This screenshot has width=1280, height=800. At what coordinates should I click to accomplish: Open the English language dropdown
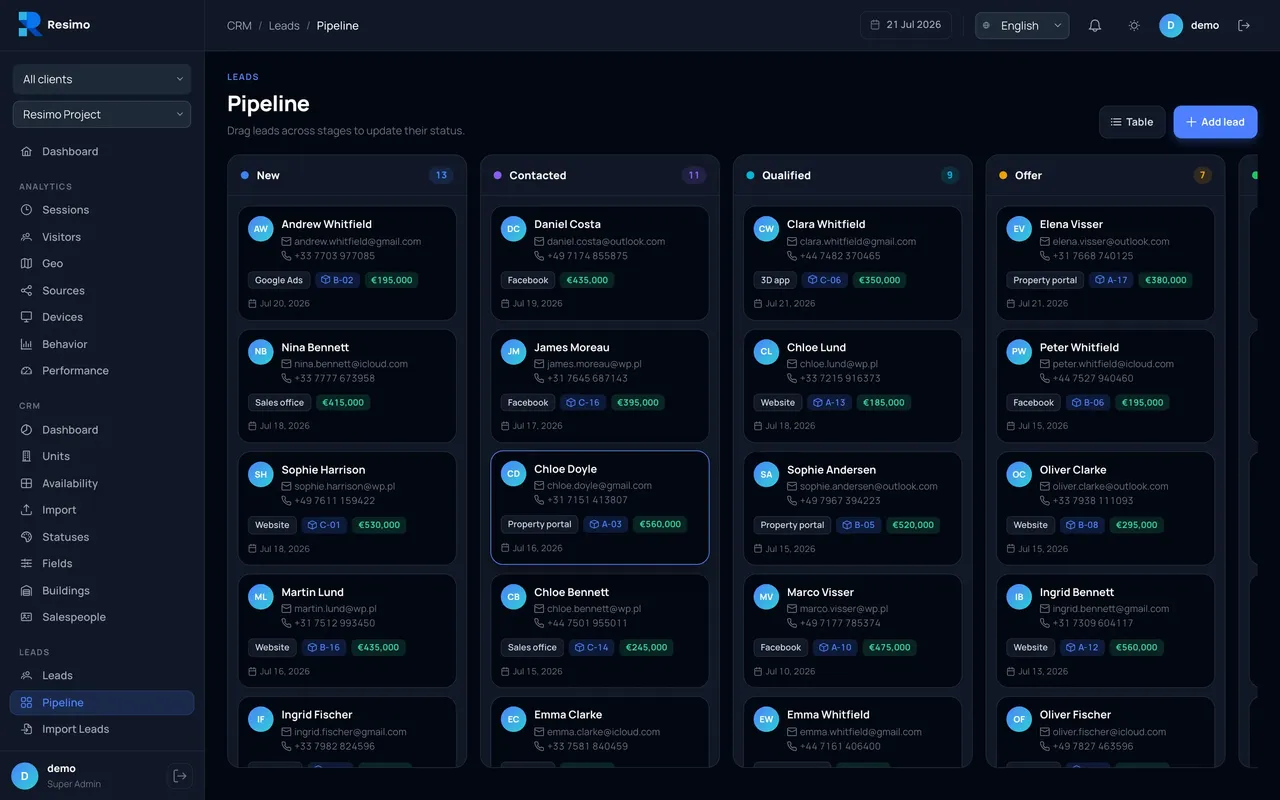pyautogui.click(x=1022, y=26)
